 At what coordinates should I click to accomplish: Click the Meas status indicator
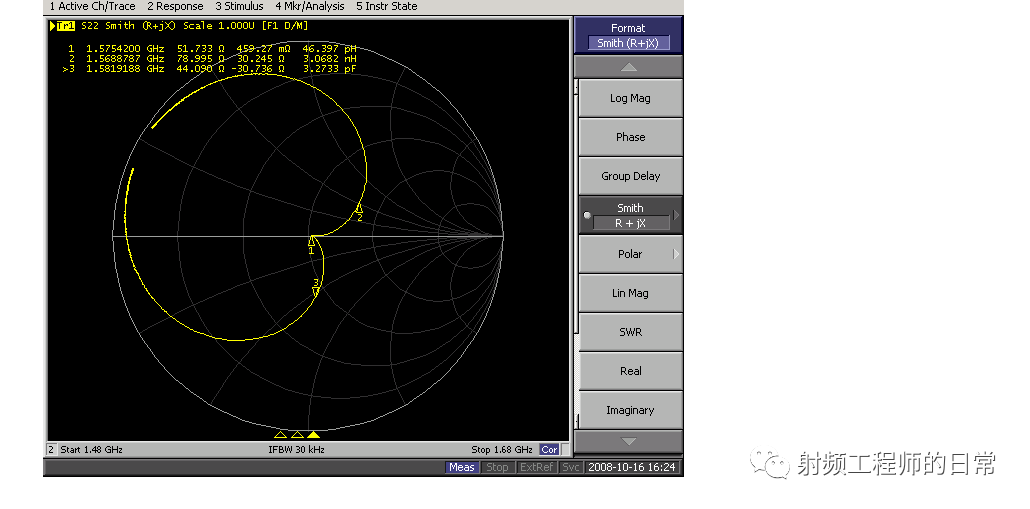(462, 468)
